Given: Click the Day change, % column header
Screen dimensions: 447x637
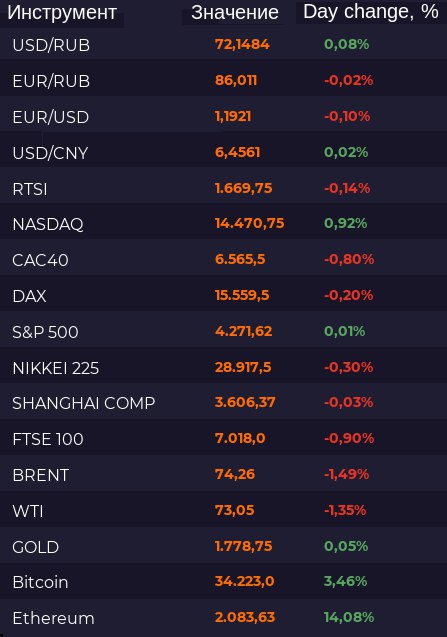Looking at the screenshot, I should (371, 12).
